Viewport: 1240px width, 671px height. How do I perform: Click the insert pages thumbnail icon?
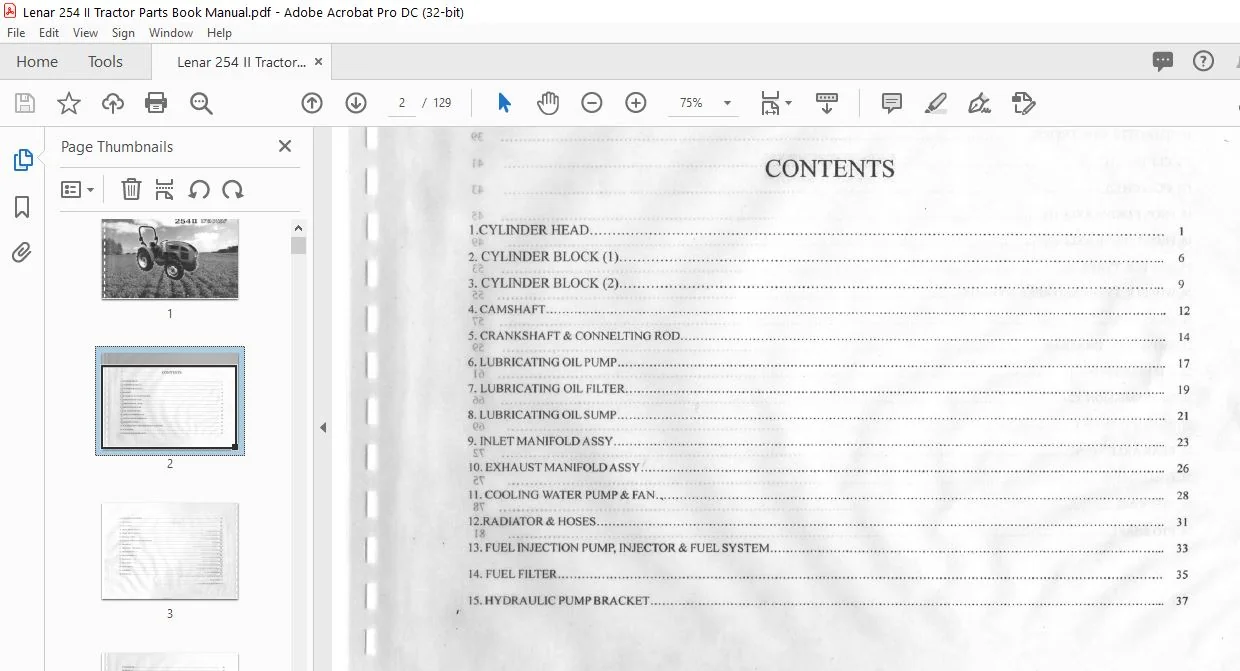165,189
